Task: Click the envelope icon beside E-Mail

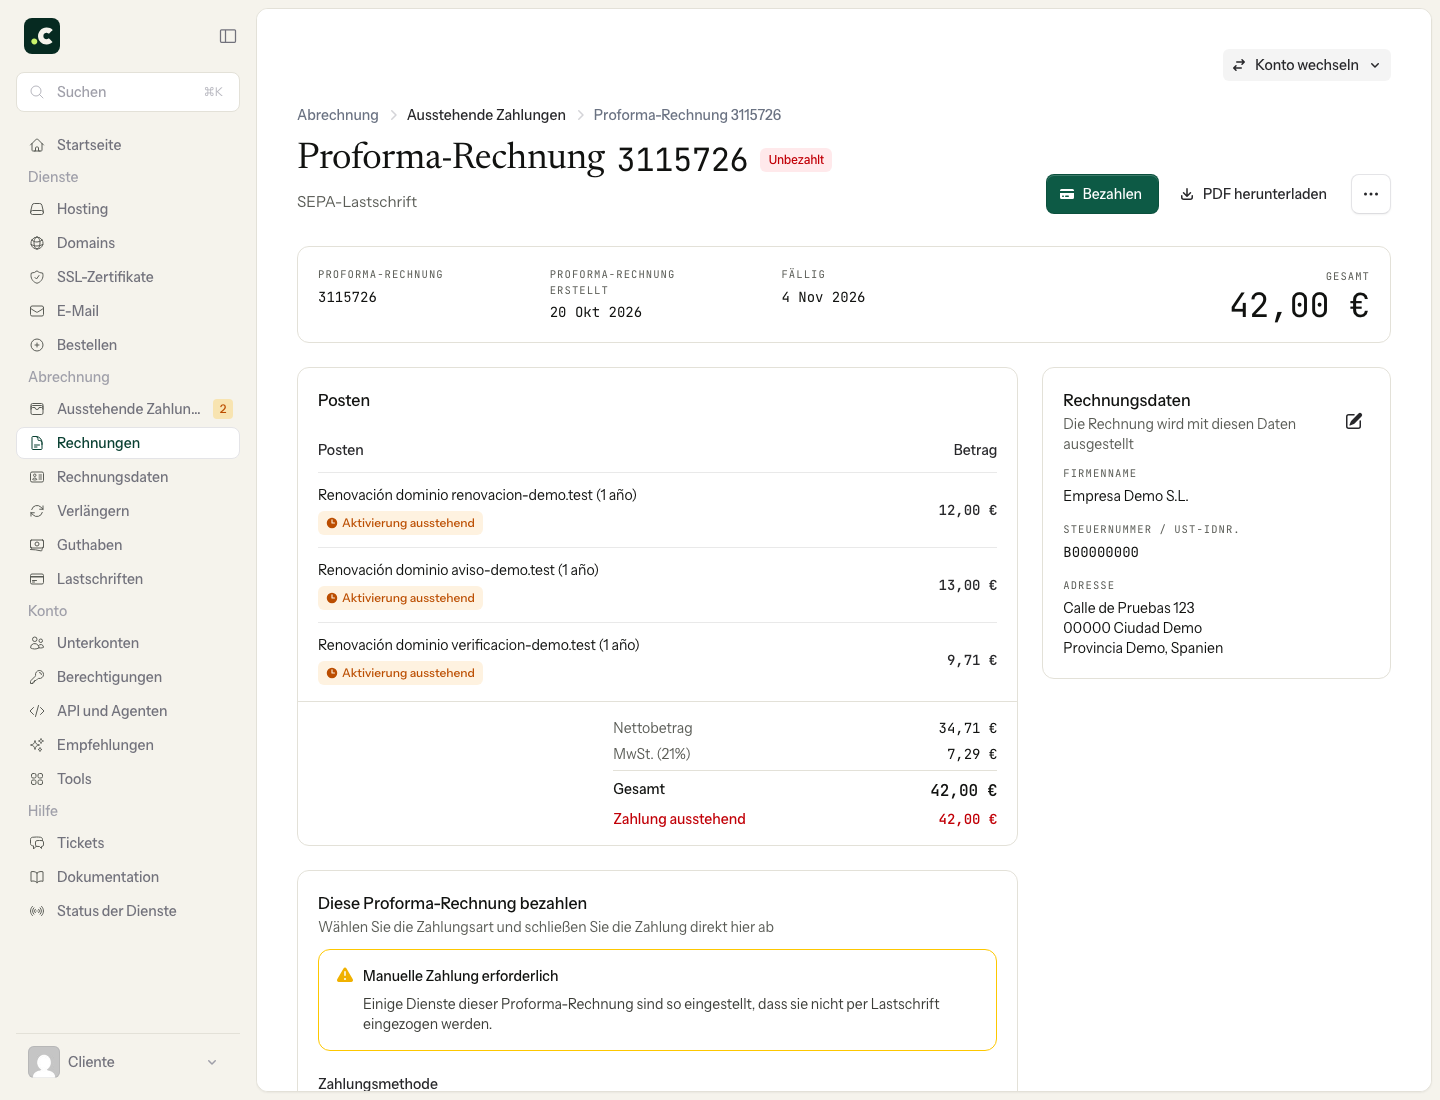Action: pos(37,311)
